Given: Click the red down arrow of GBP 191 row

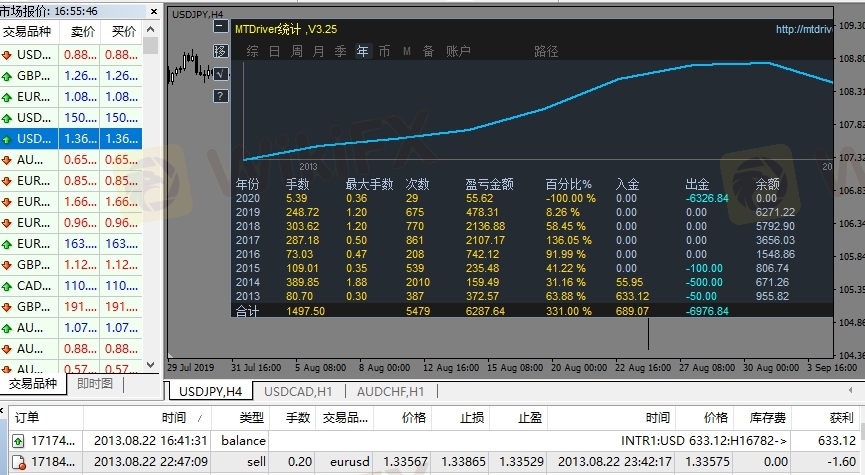Looking at the screenshot, I should pos(7,307).
